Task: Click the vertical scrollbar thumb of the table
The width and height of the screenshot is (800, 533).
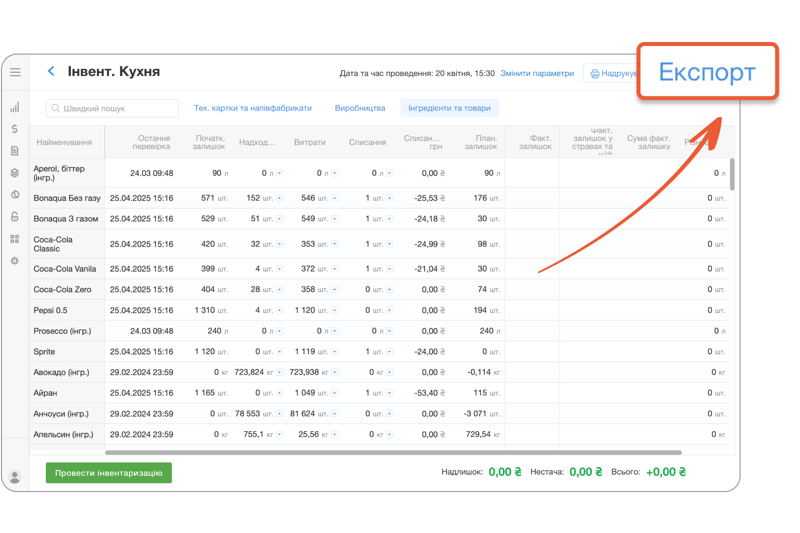Action: [732, 174]
